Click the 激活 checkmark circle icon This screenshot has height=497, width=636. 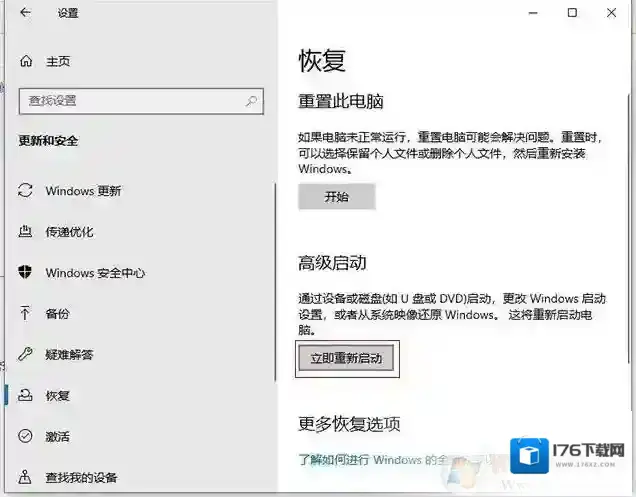[x=25, y=436]
